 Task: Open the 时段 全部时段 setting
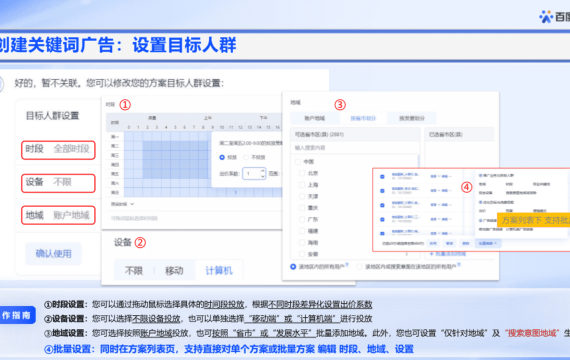click(58, 149)
